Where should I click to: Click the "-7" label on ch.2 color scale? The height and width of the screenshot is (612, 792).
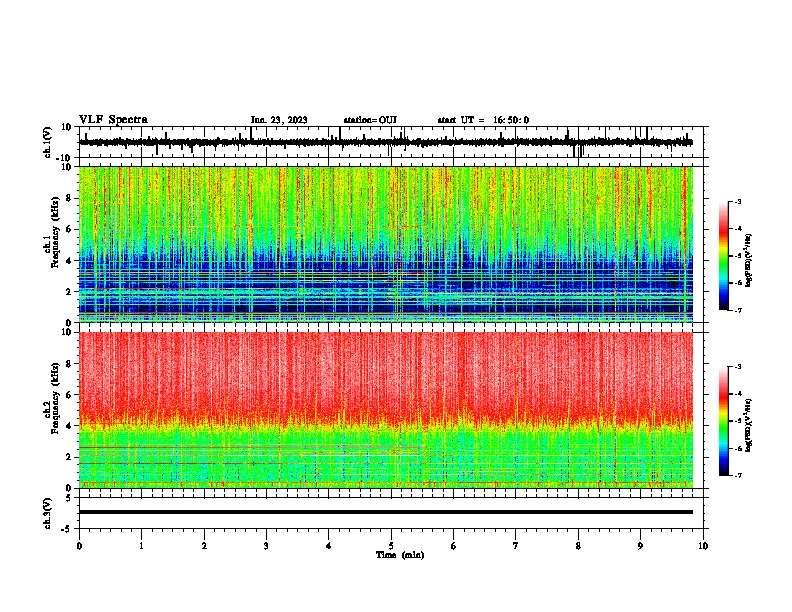[x=737, y=475]
